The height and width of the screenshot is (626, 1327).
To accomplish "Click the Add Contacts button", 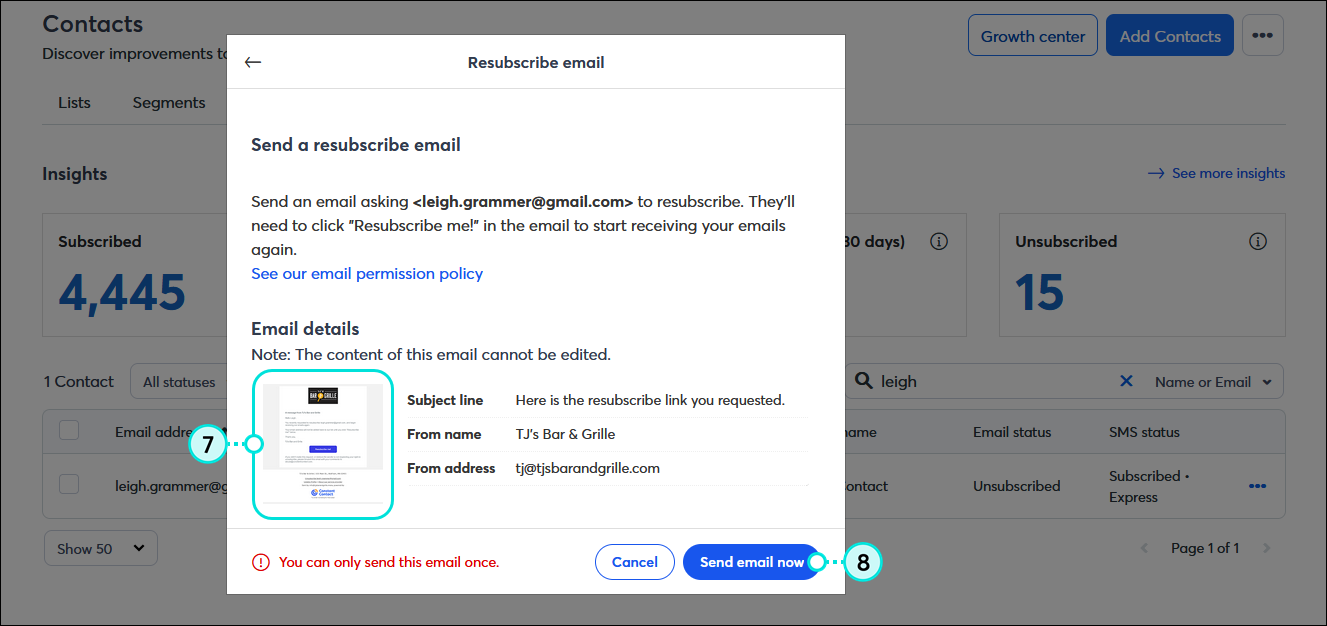I will (x=1170, y=36).
